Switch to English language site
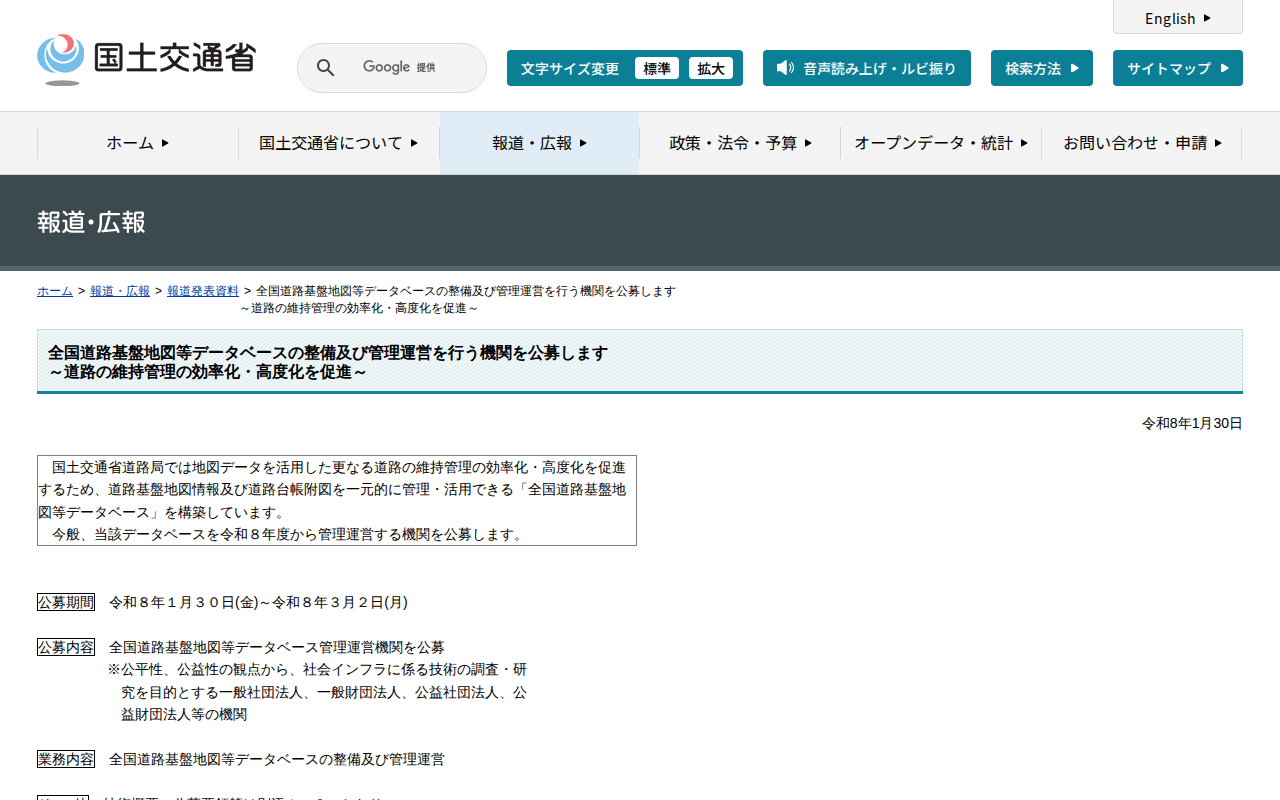1280x800 pixels. pos(1178,18)
